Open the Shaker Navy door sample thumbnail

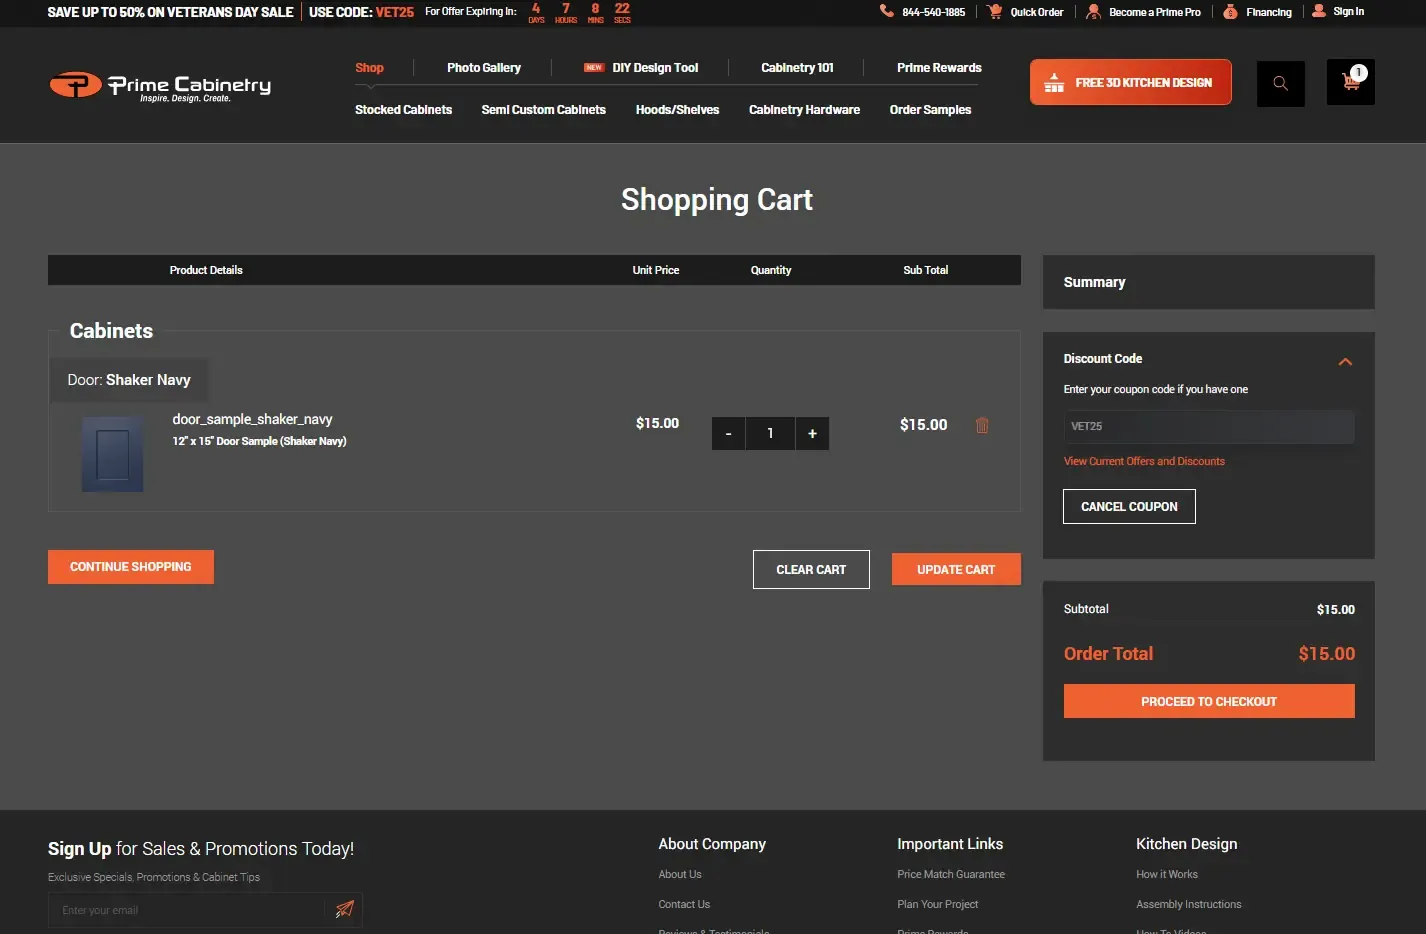[x=112, y=454]
